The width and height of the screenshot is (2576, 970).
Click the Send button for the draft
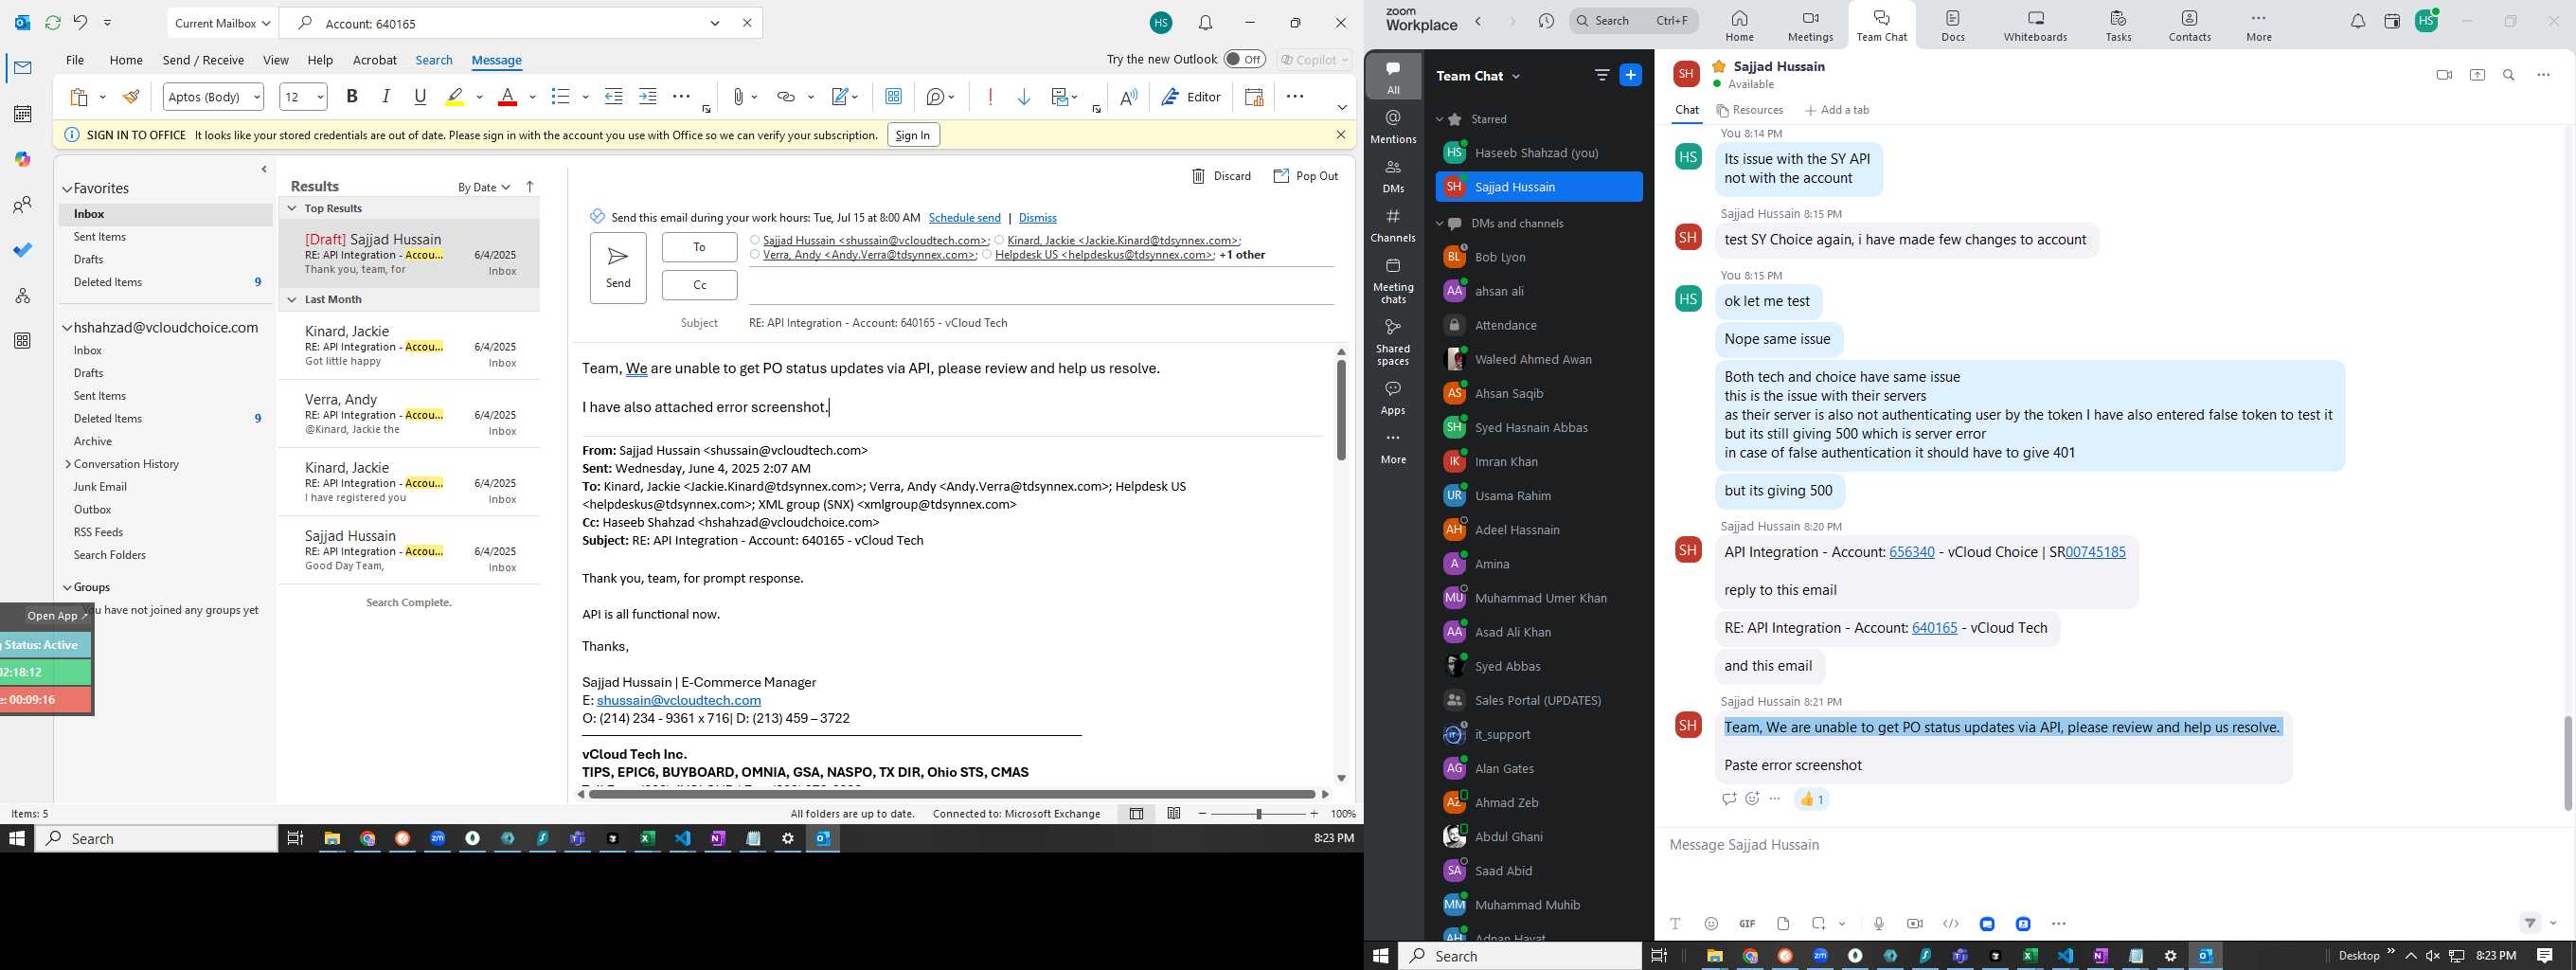coord(618,268)
